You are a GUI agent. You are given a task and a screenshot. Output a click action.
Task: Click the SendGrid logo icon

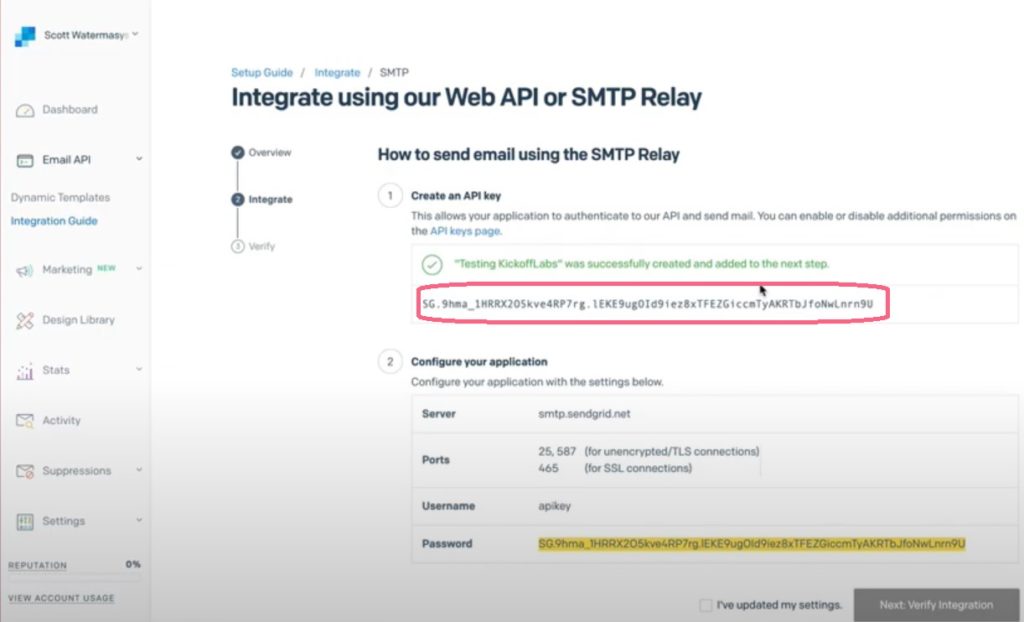(25, 37)
